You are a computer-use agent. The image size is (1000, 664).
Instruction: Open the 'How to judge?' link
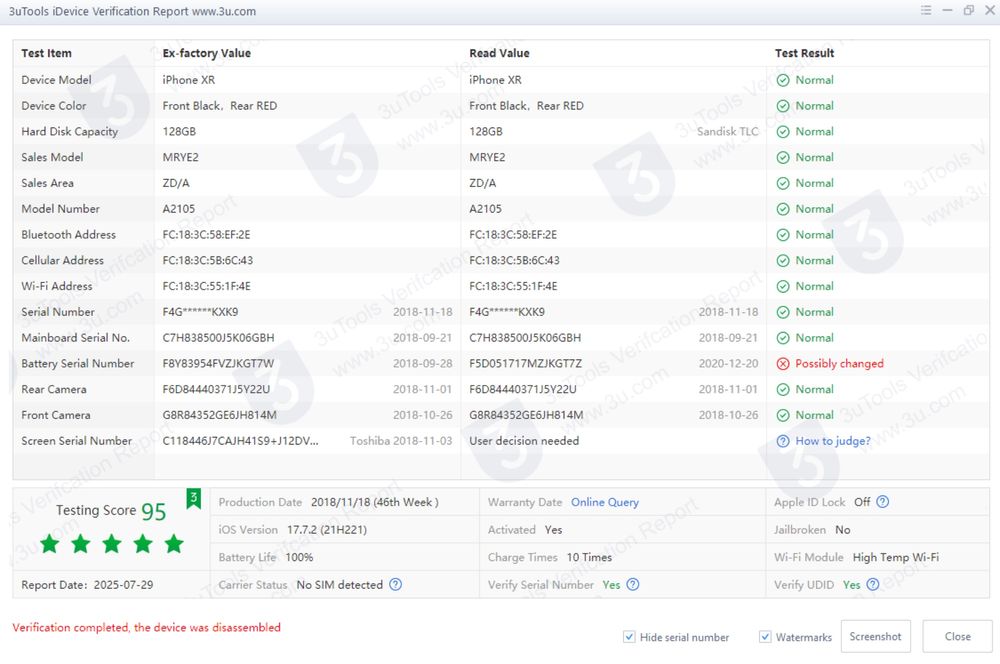[x=833, y=441]
